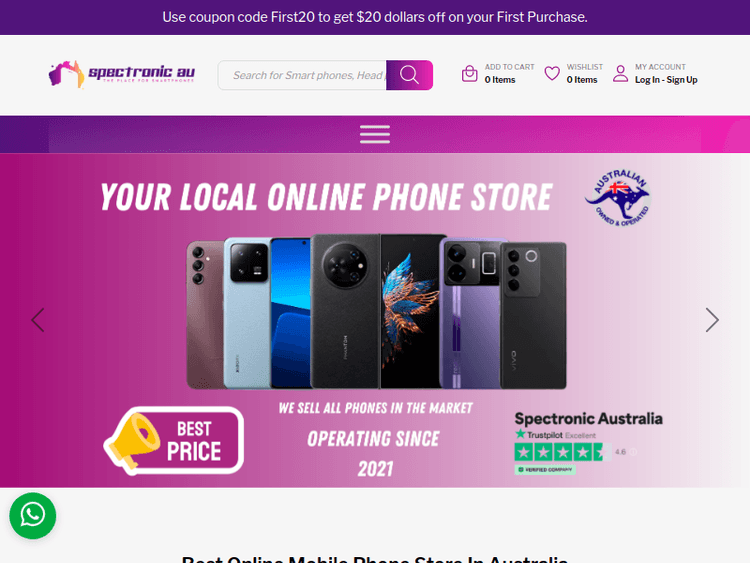Advance to next banner slide
The image size is (750, 563).
712,320
